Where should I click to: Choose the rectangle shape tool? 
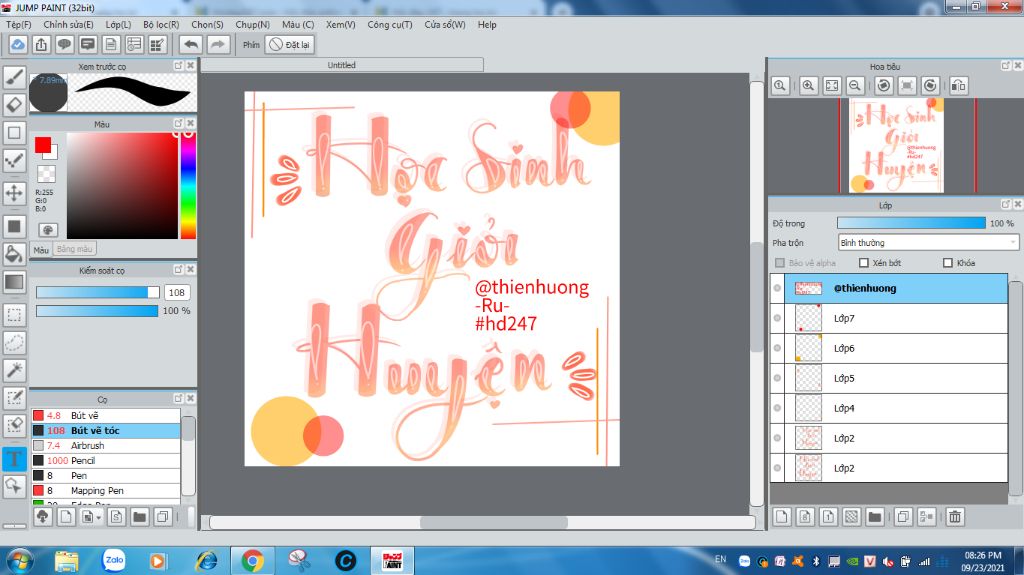(x=14, y=133)
